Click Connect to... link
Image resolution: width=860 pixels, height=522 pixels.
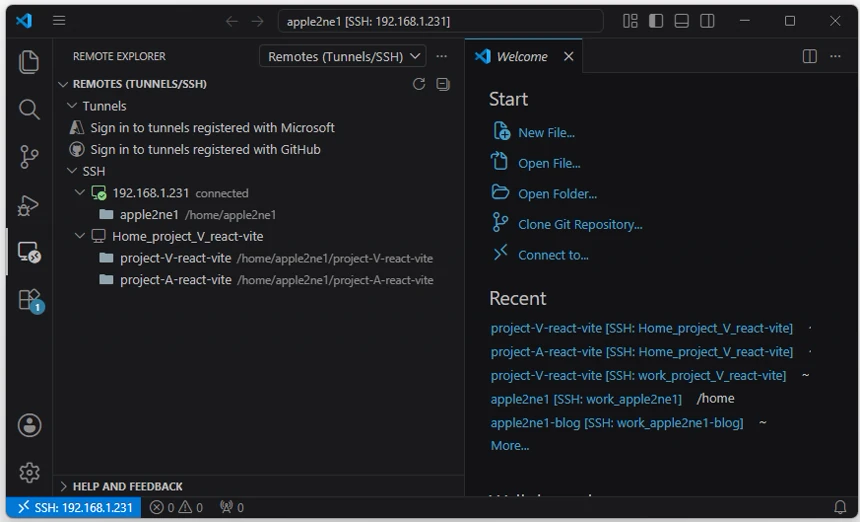[x=553, y=256]
